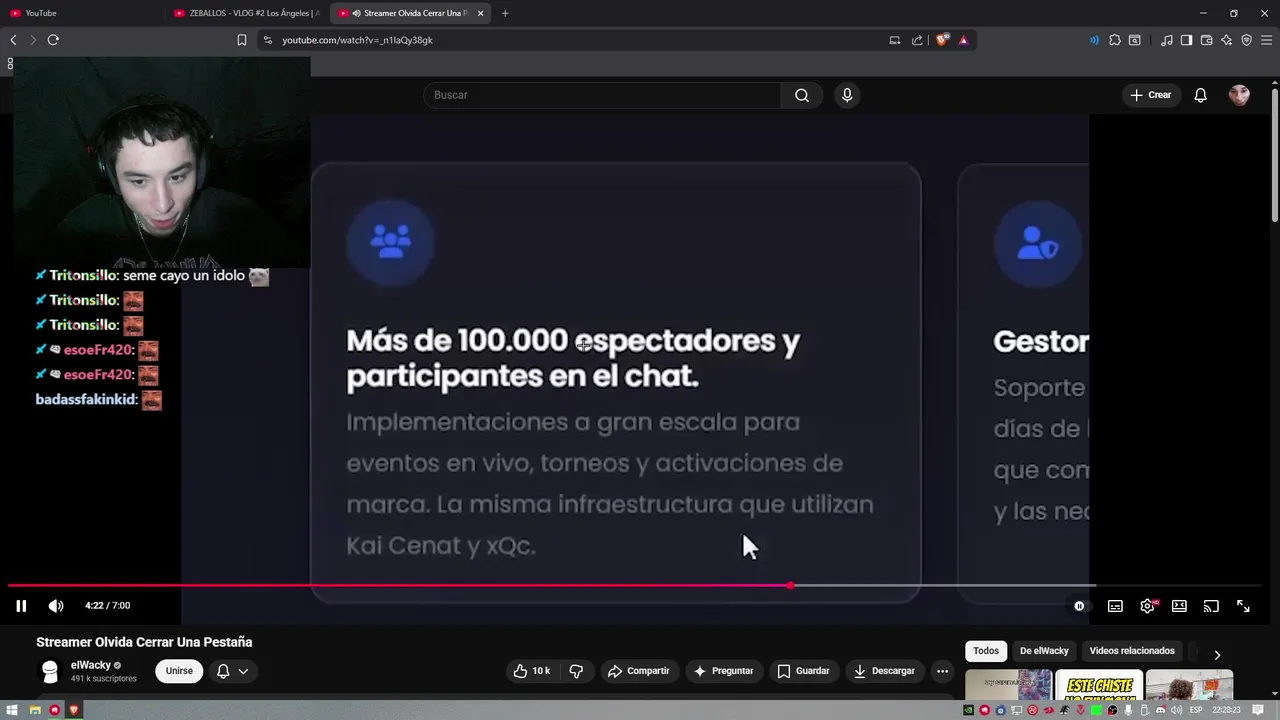Focus the Buscar search field
Viewport: 1280px width, 720px height.
602,95
